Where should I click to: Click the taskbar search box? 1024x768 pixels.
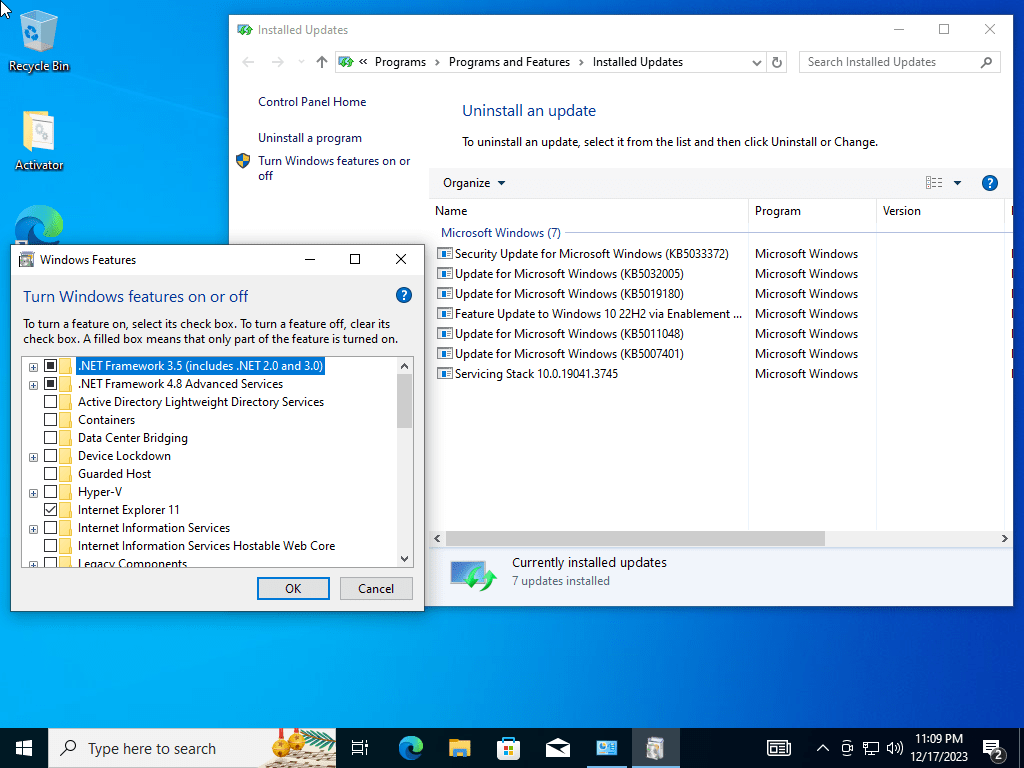193,748
